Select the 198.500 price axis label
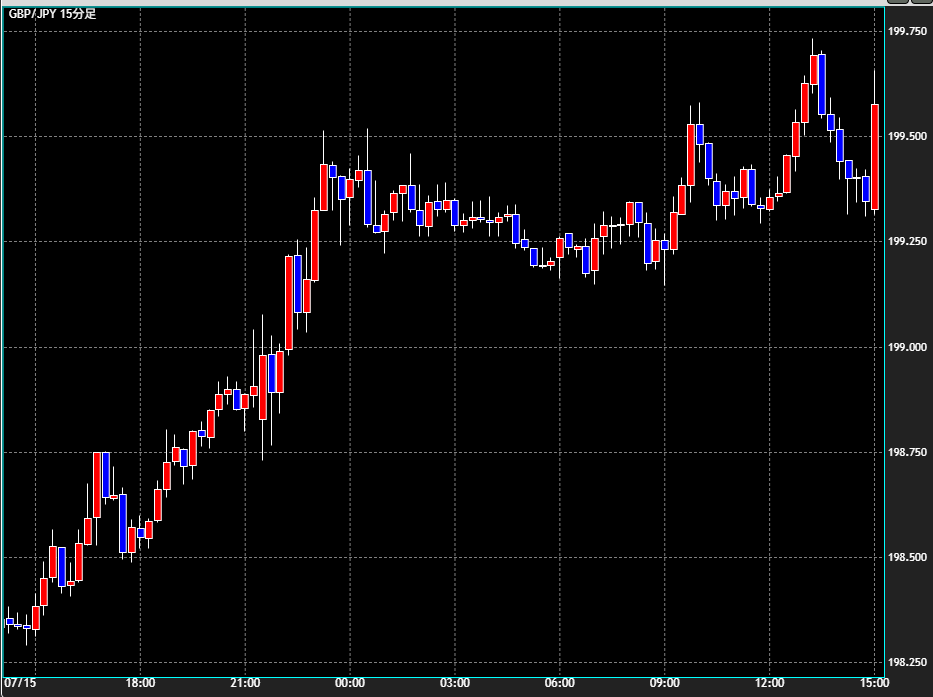933x697 pixels. [x=907, y=557]
